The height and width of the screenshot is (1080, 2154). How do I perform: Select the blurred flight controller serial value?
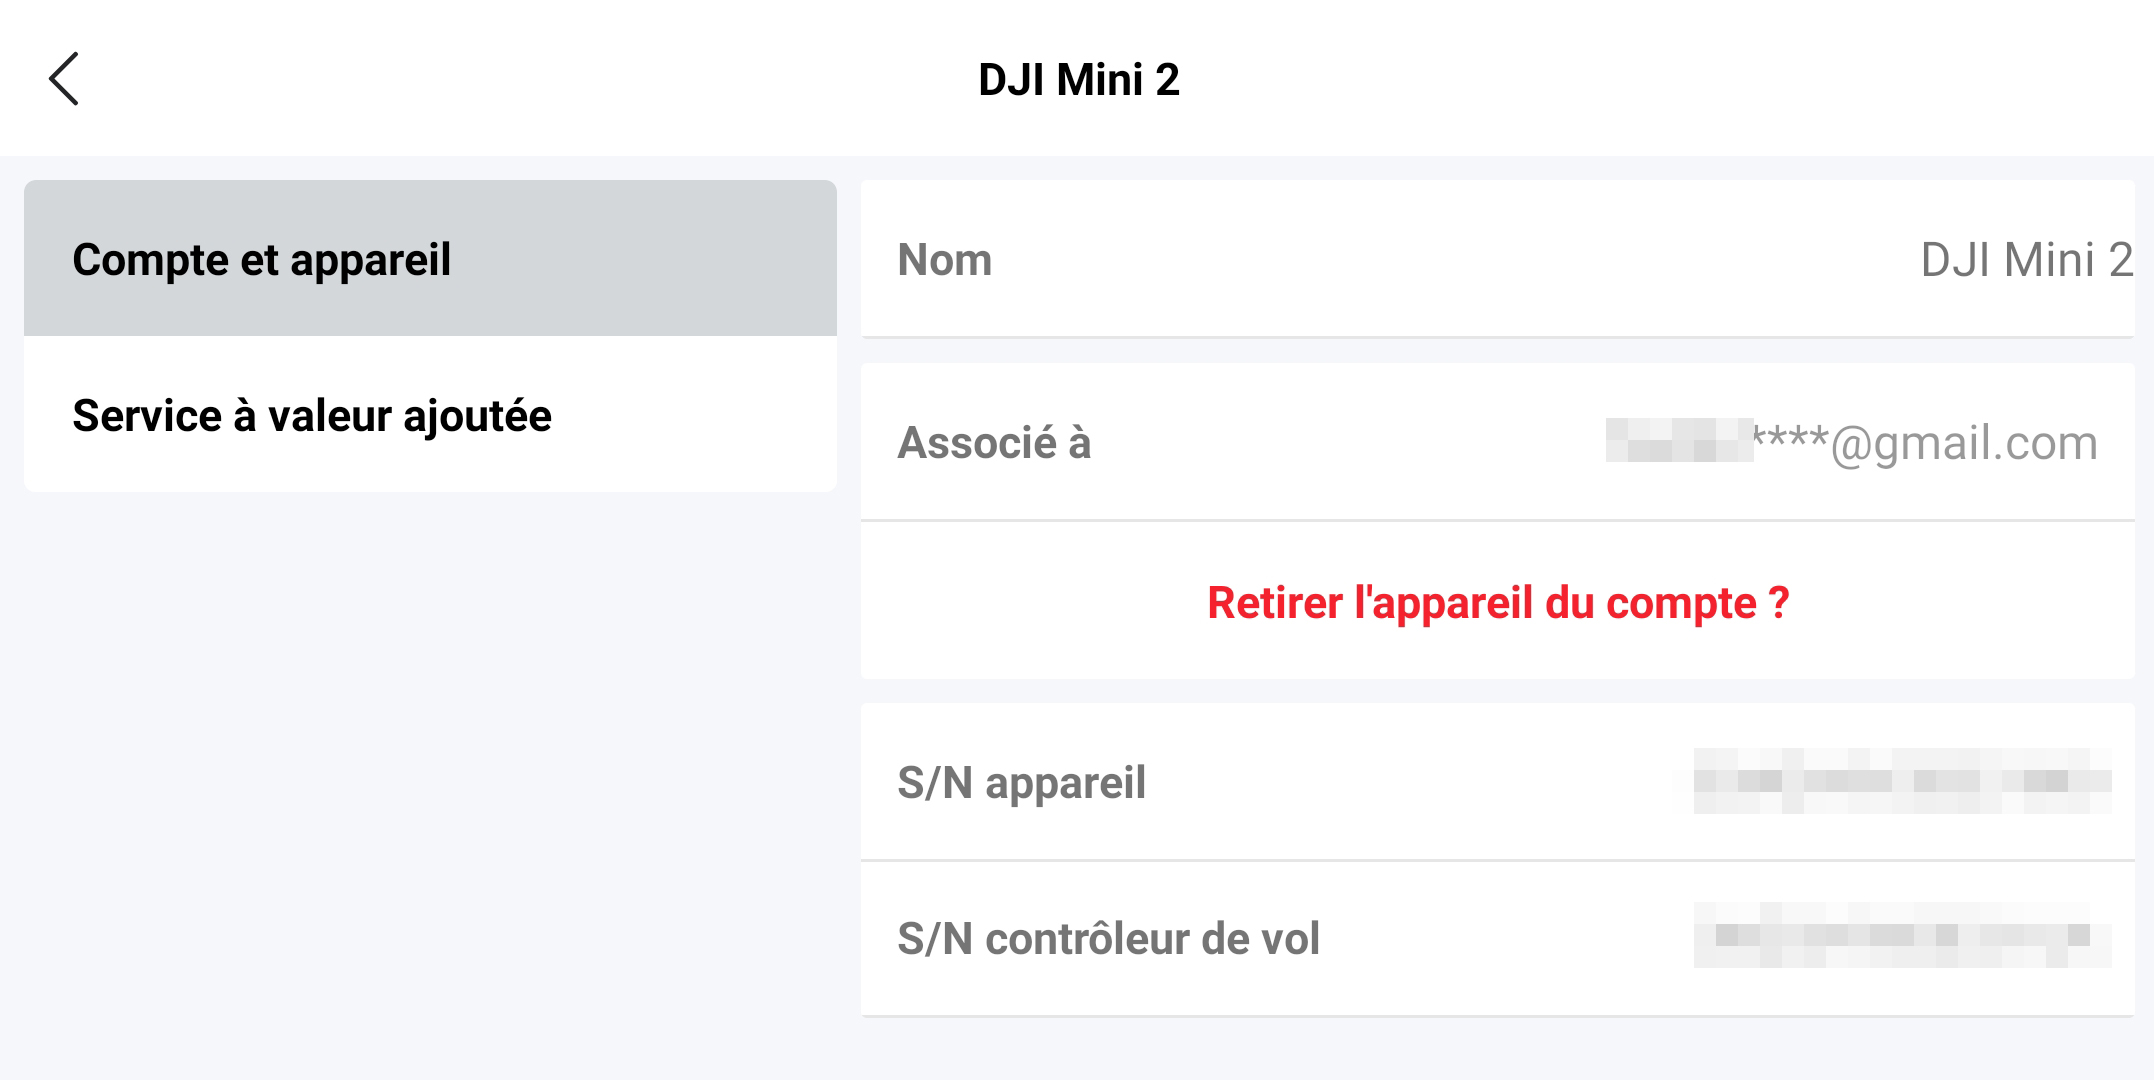pyautogui.click(x=1902, y=935)
